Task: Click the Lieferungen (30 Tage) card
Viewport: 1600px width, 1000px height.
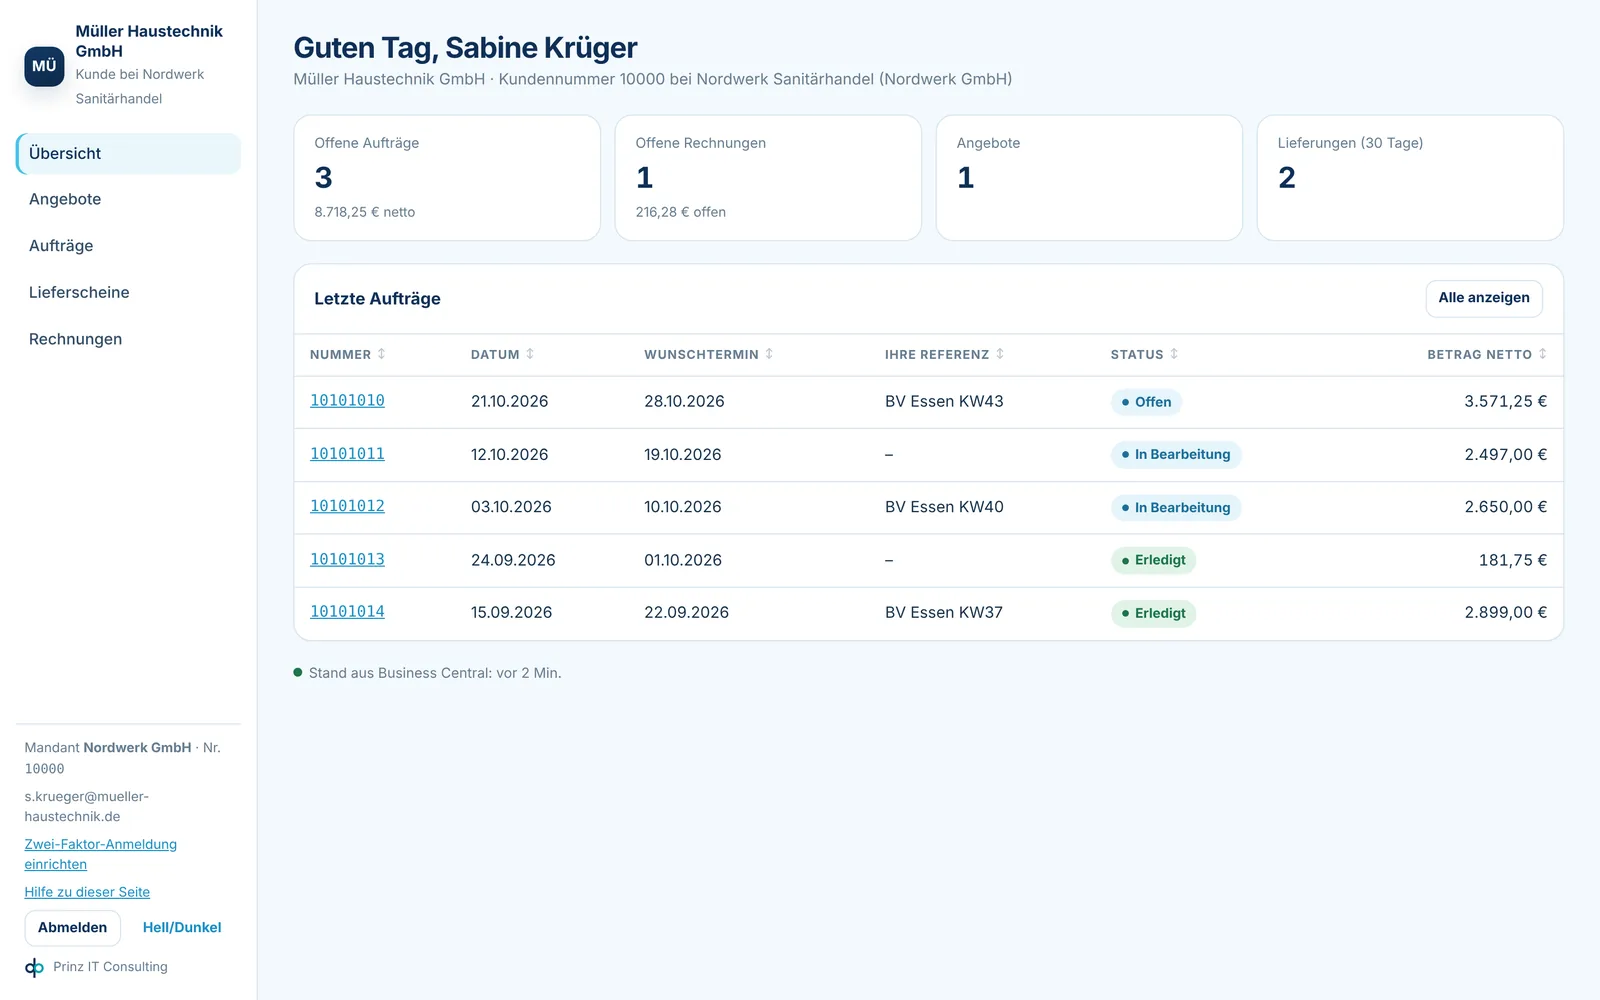Action: click(1410, 178)
